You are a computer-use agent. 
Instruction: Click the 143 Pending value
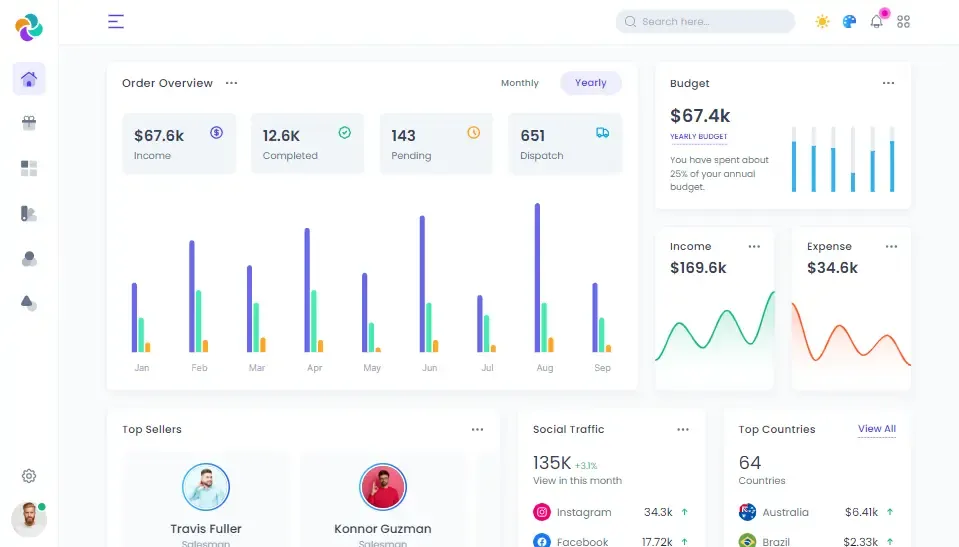403,135
